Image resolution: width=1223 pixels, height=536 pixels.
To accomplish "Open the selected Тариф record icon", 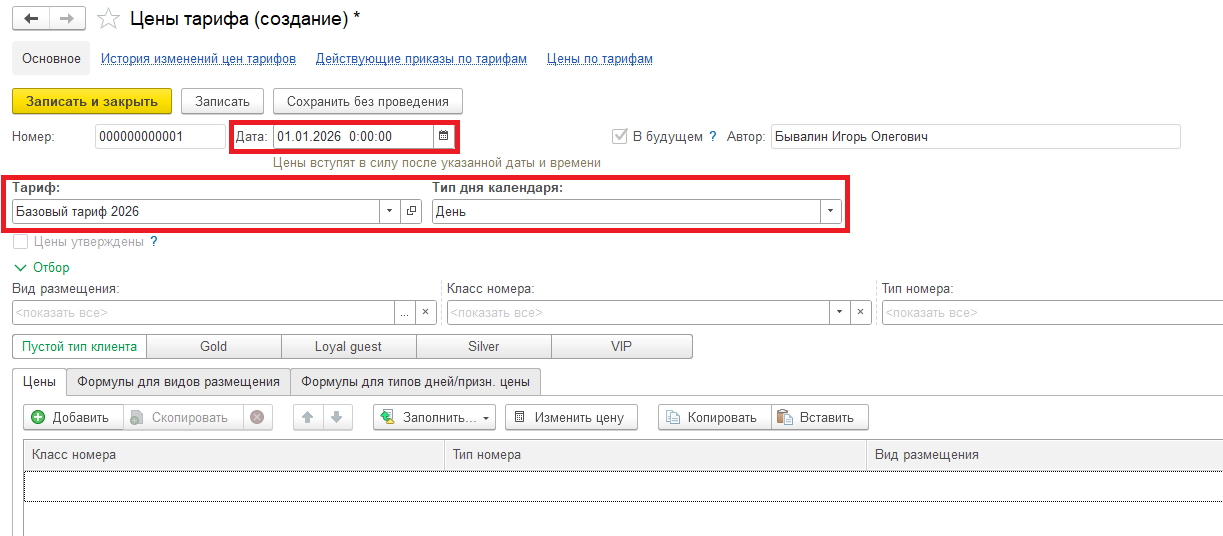I will [x=411, y=211].
